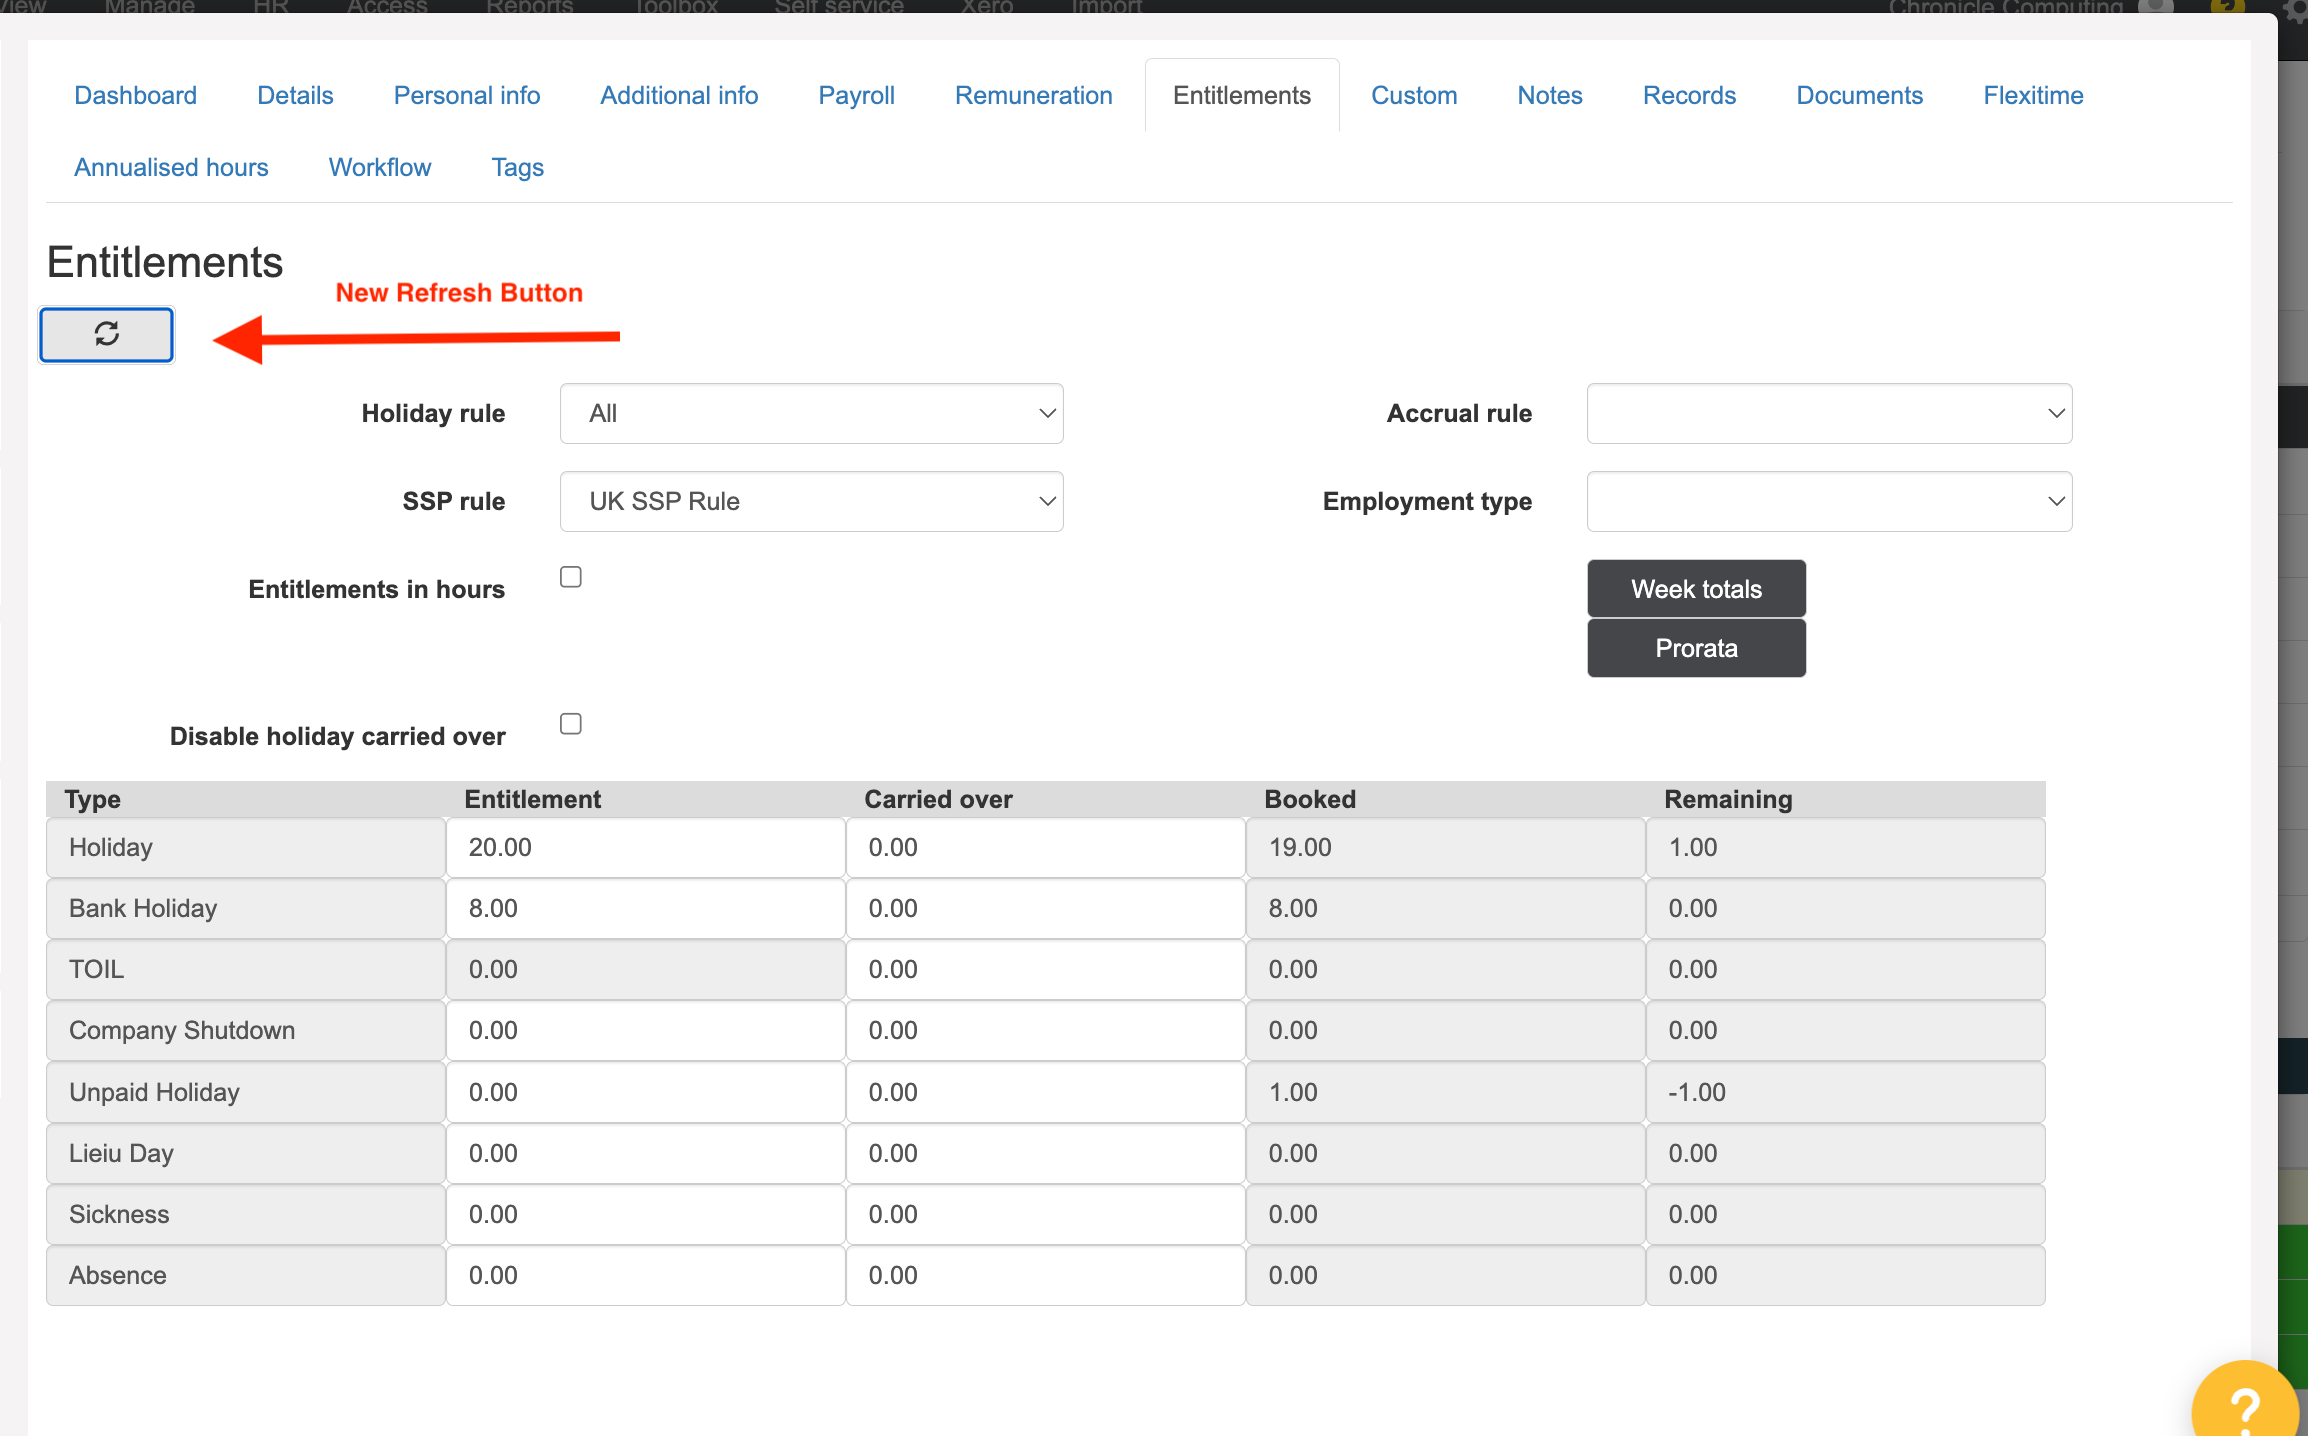This screenshot has width=2308, height=1436.
Task: Open the Tags tab
Action: point(517,168)
